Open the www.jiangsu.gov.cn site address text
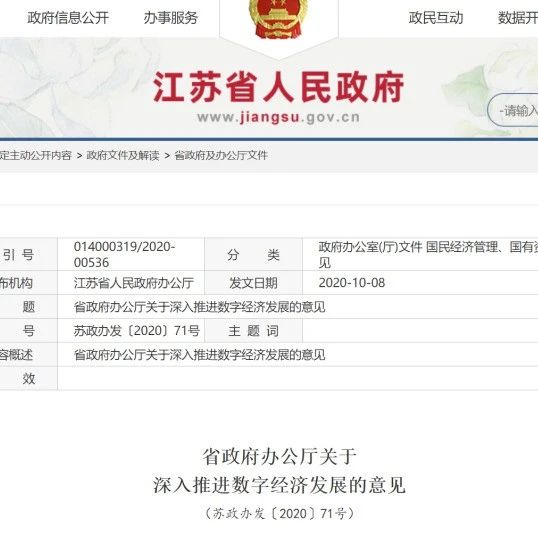The width and height of the screenshot is (538, 540). pyautogui.click(x=278, y=117)
